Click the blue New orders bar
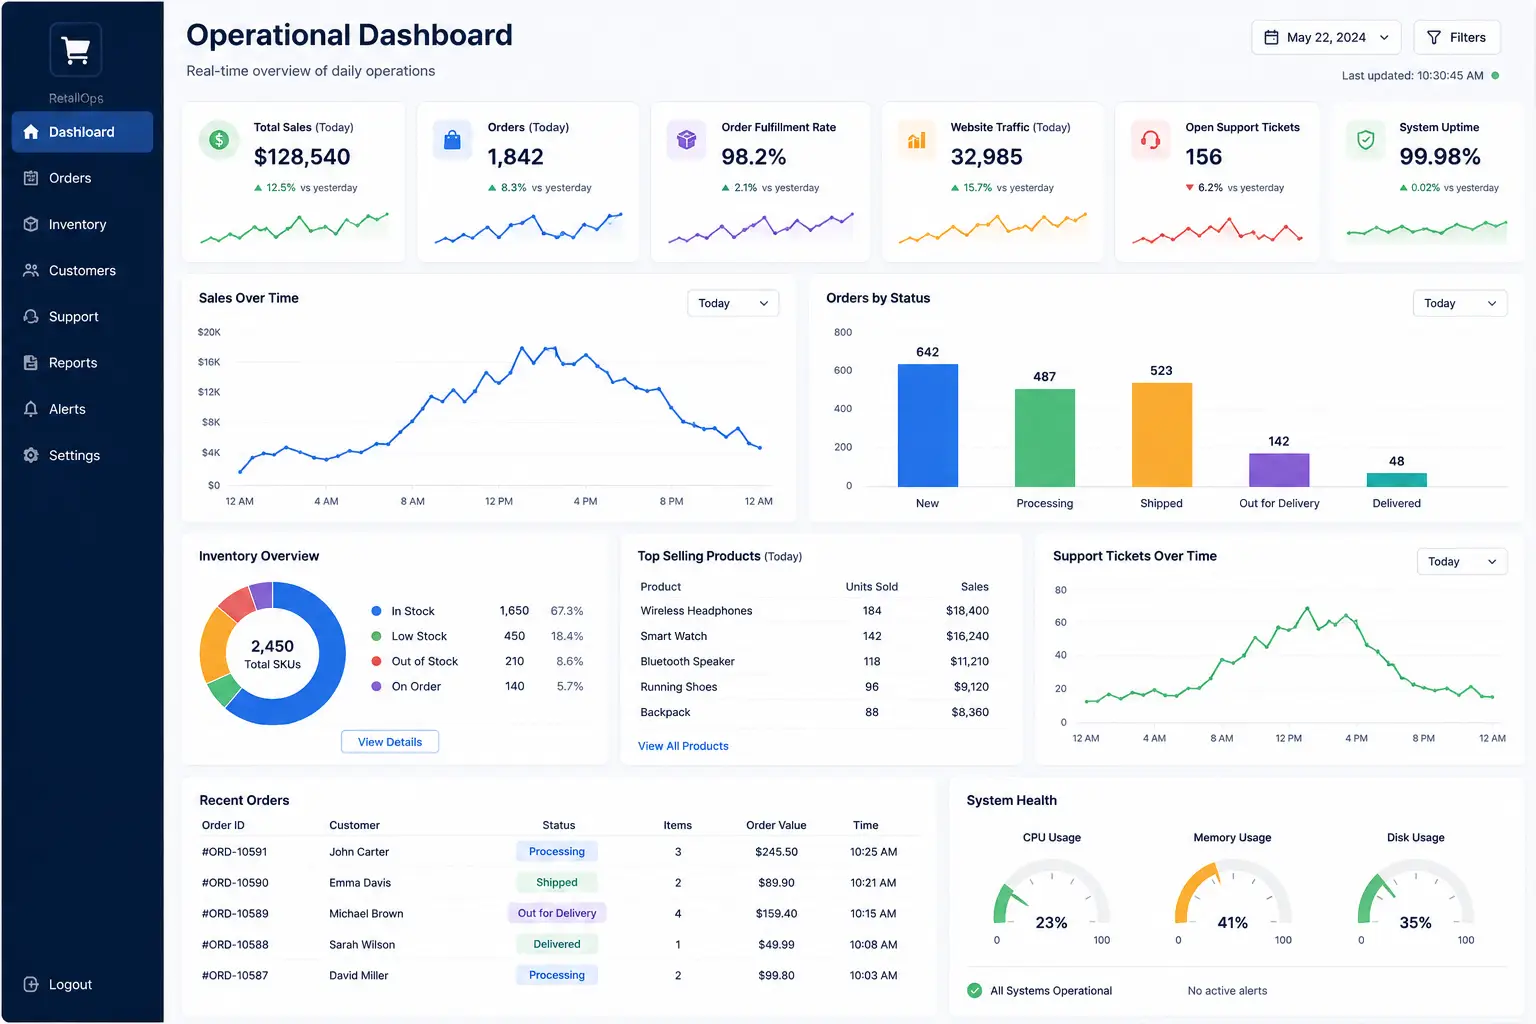Image resolution: width=1536 pixels, height=1024 pixels. 928,425
